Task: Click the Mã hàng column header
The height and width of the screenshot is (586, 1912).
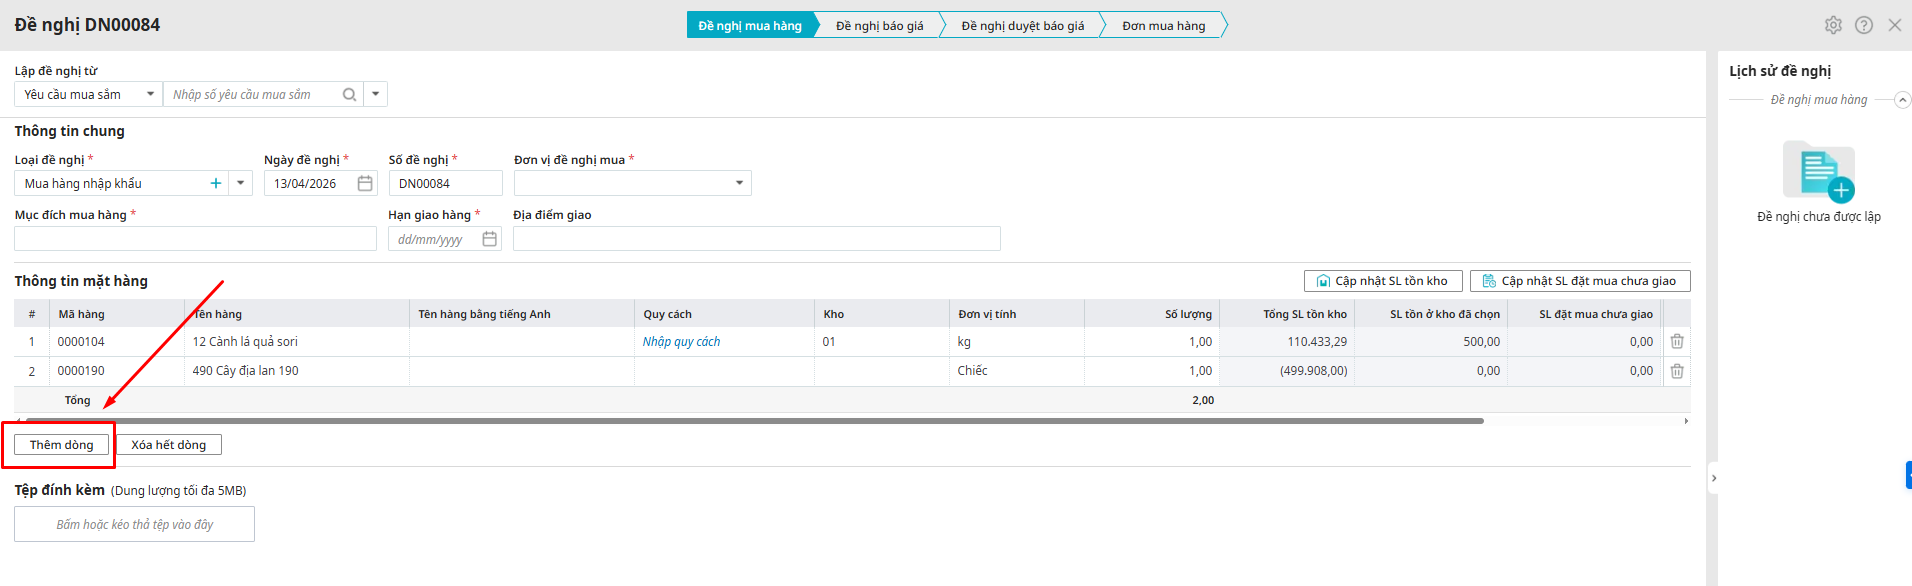Action: click(x=117, y=314)
